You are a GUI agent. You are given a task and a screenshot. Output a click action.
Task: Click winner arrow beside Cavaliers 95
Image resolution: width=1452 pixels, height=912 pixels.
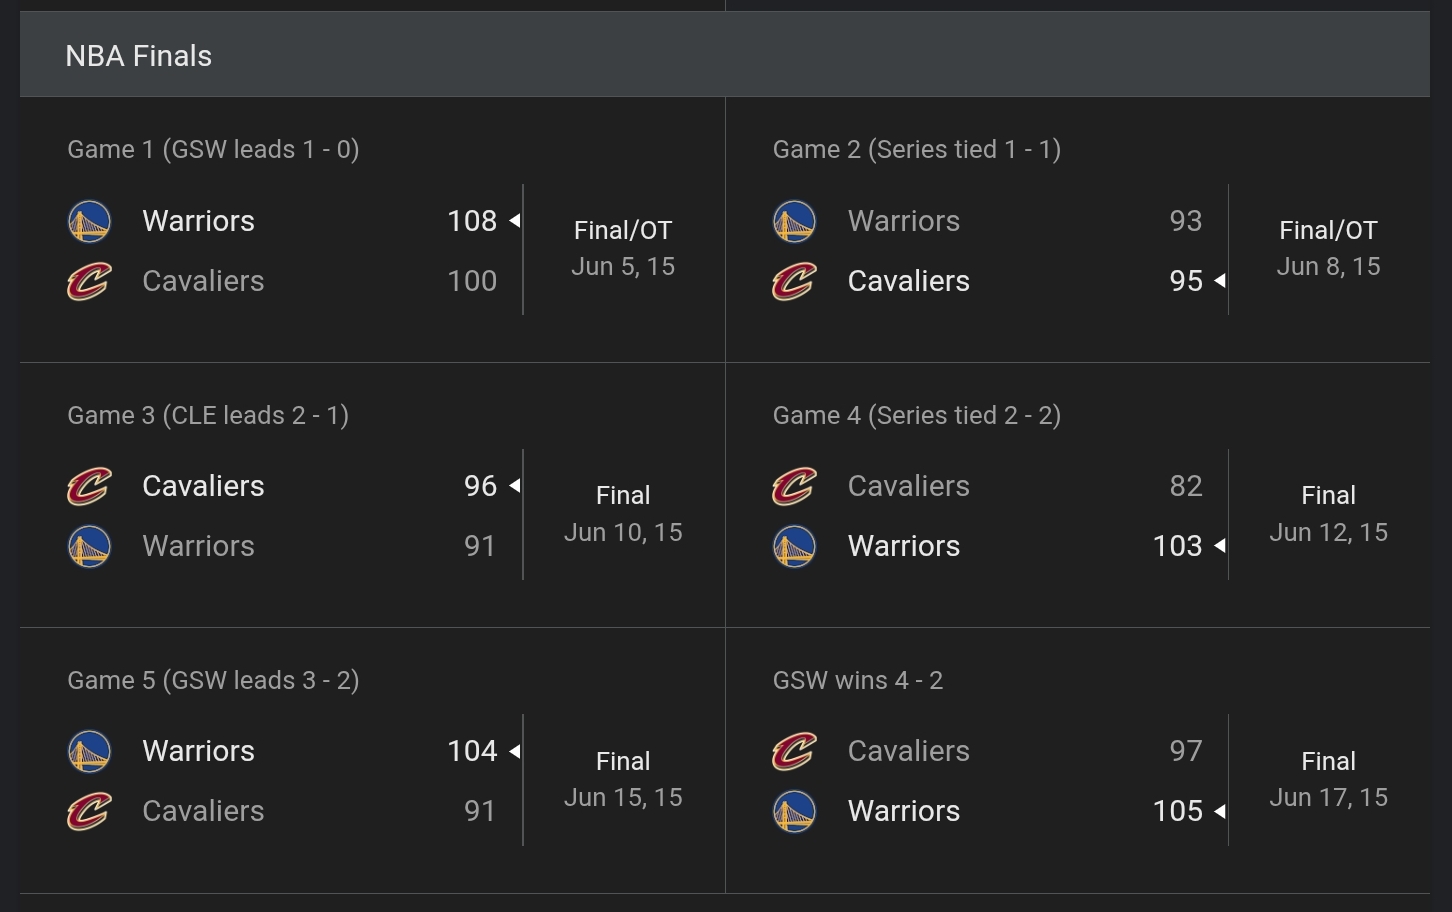click(1220, 281)
